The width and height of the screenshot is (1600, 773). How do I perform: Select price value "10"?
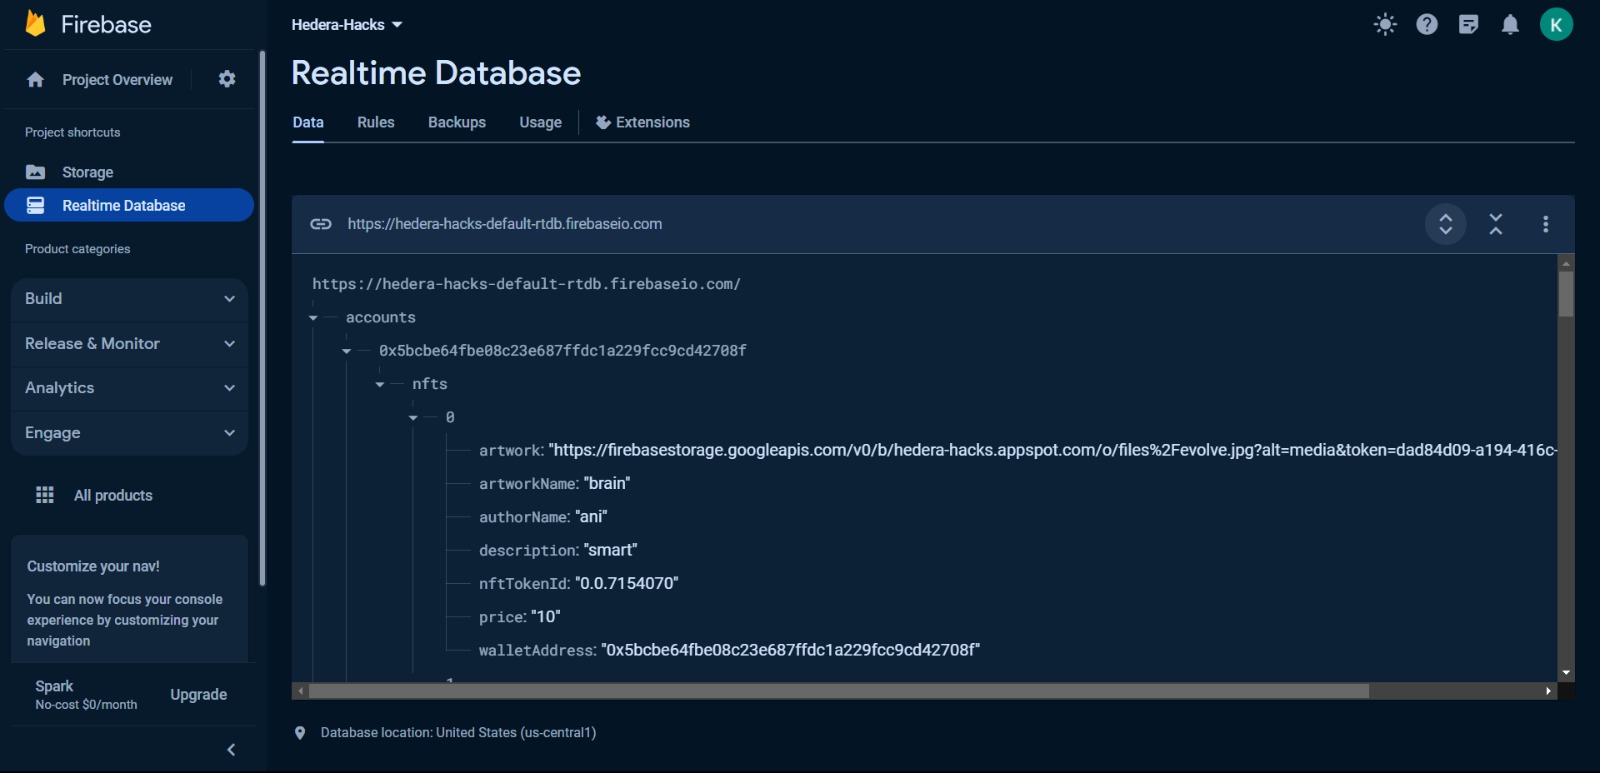tap(546, 617)
